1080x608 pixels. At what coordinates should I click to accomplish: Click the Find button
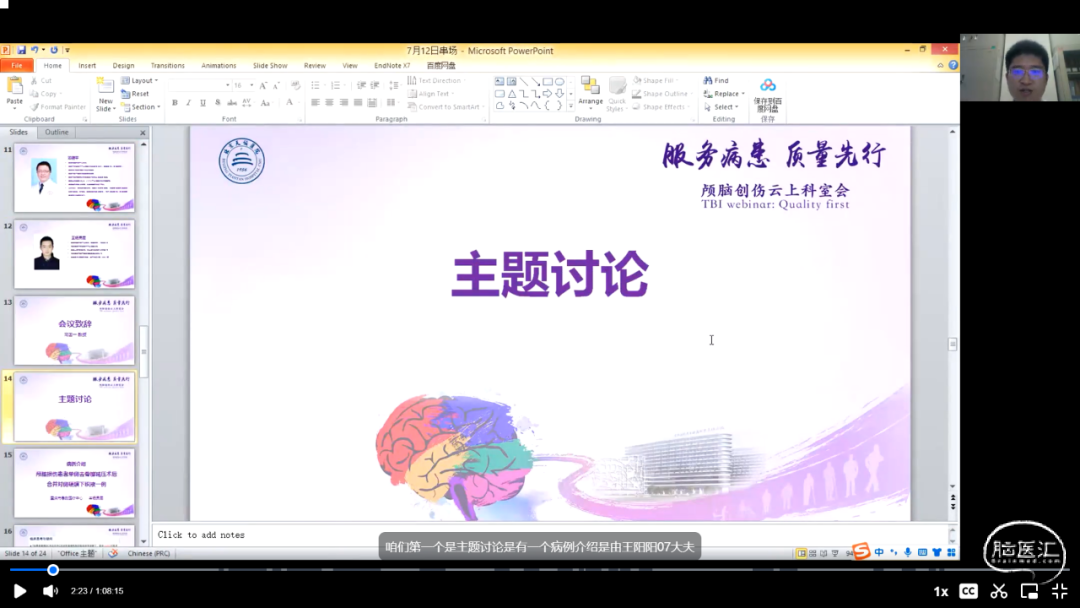point(716,81)
